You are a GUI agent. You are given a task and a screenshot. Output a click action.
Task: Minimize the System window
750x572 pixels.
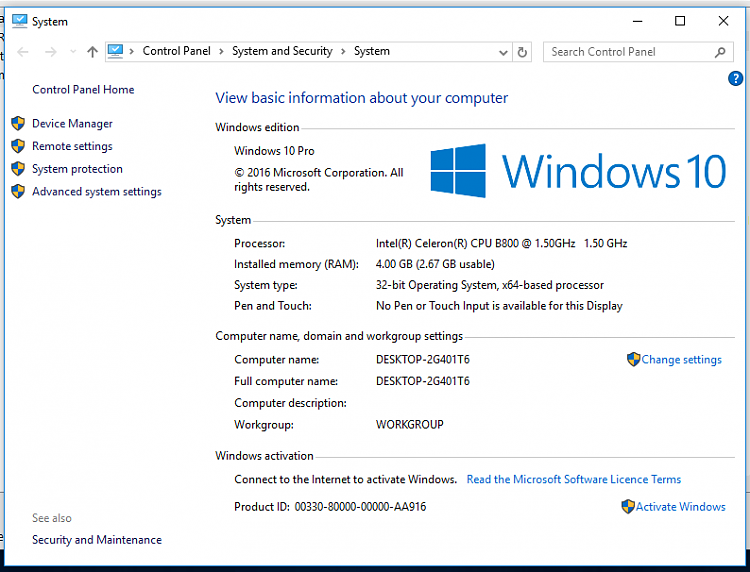point(637,21)
